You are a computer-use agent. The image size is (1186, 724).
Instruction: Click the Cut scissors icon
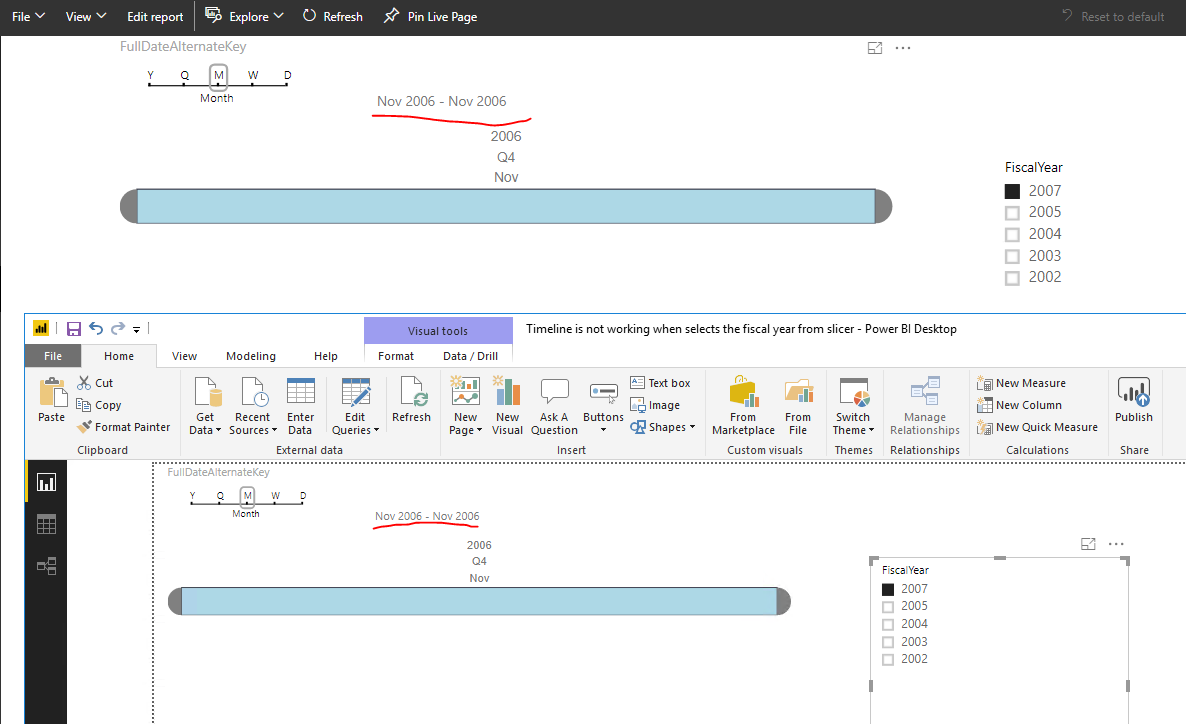(84, 383)
